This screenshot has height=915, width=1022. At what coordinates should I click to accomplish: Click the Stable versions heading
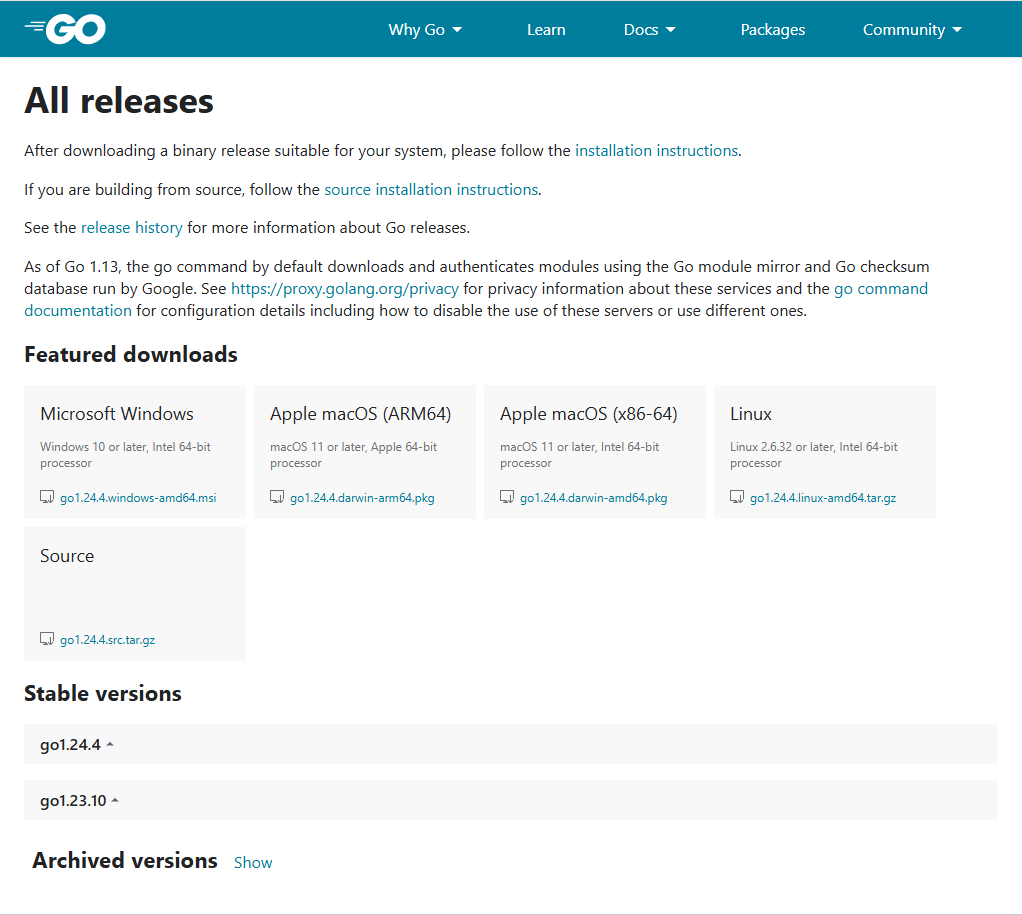(x=103, y=693)
